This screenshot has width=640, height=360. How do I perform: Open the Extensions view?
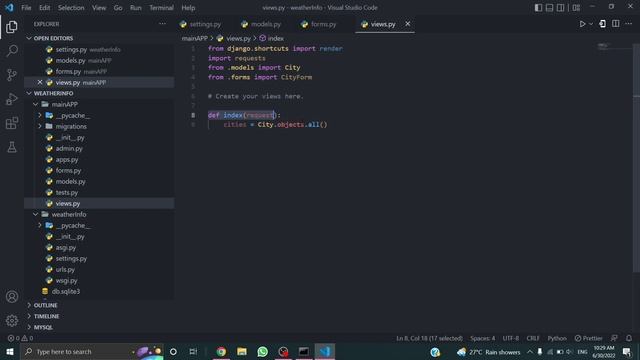[x=12, y=123]
